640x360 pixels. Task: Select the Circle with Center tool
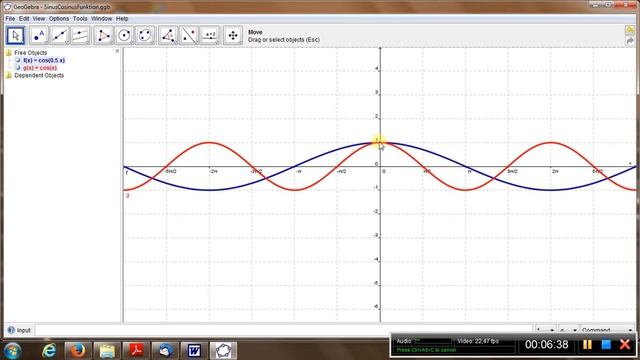pyautogui.click(x=124, y=36)
